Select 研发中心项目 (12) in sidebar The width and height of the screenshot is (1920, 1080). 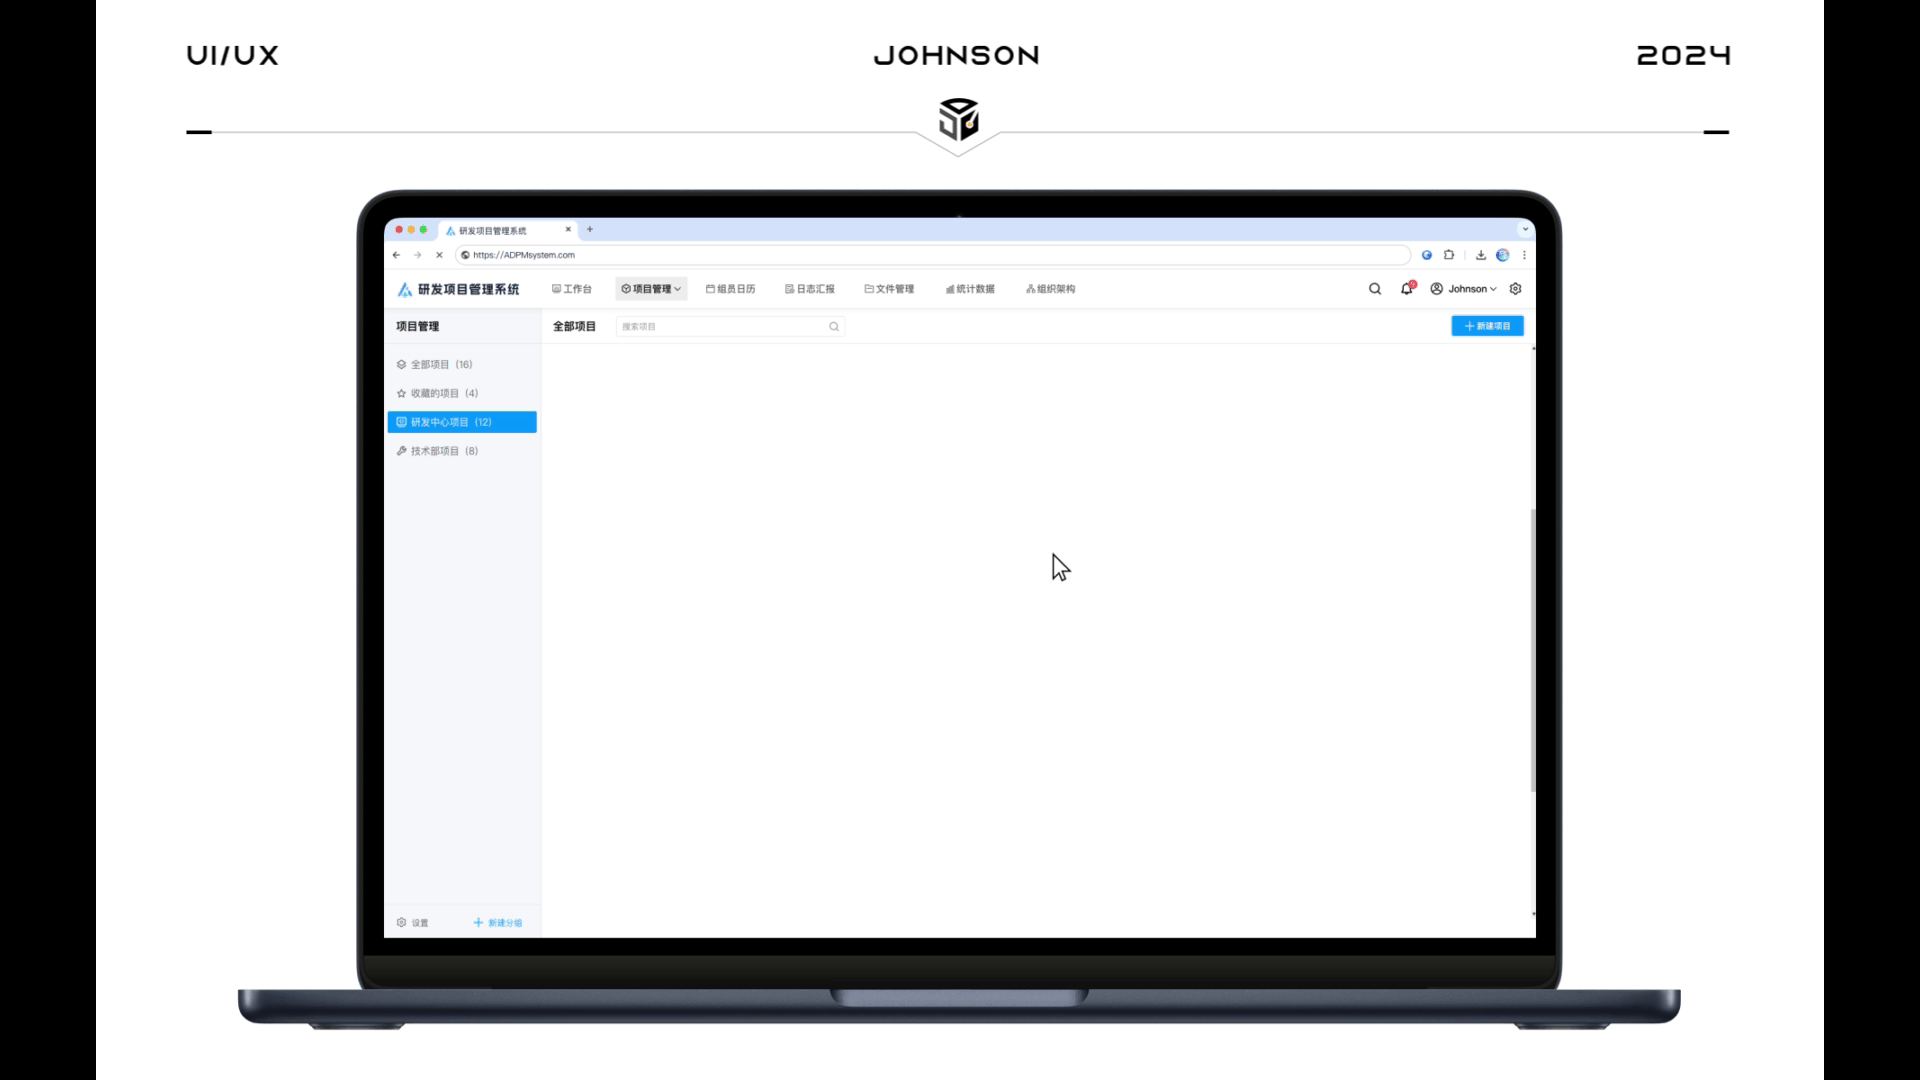tap(461, 422)
